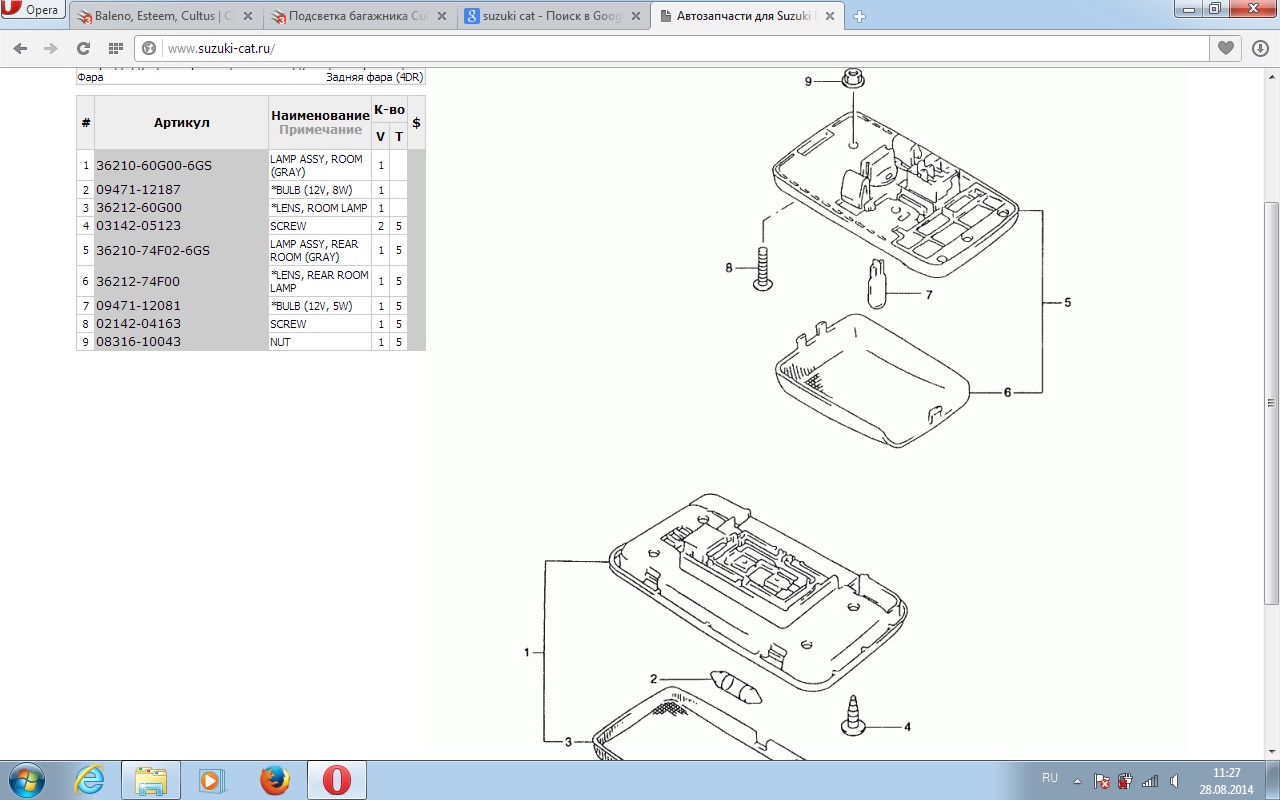Select part number 36212-60G00
This screenshot has width=1280, height=800.
[139, 208]
